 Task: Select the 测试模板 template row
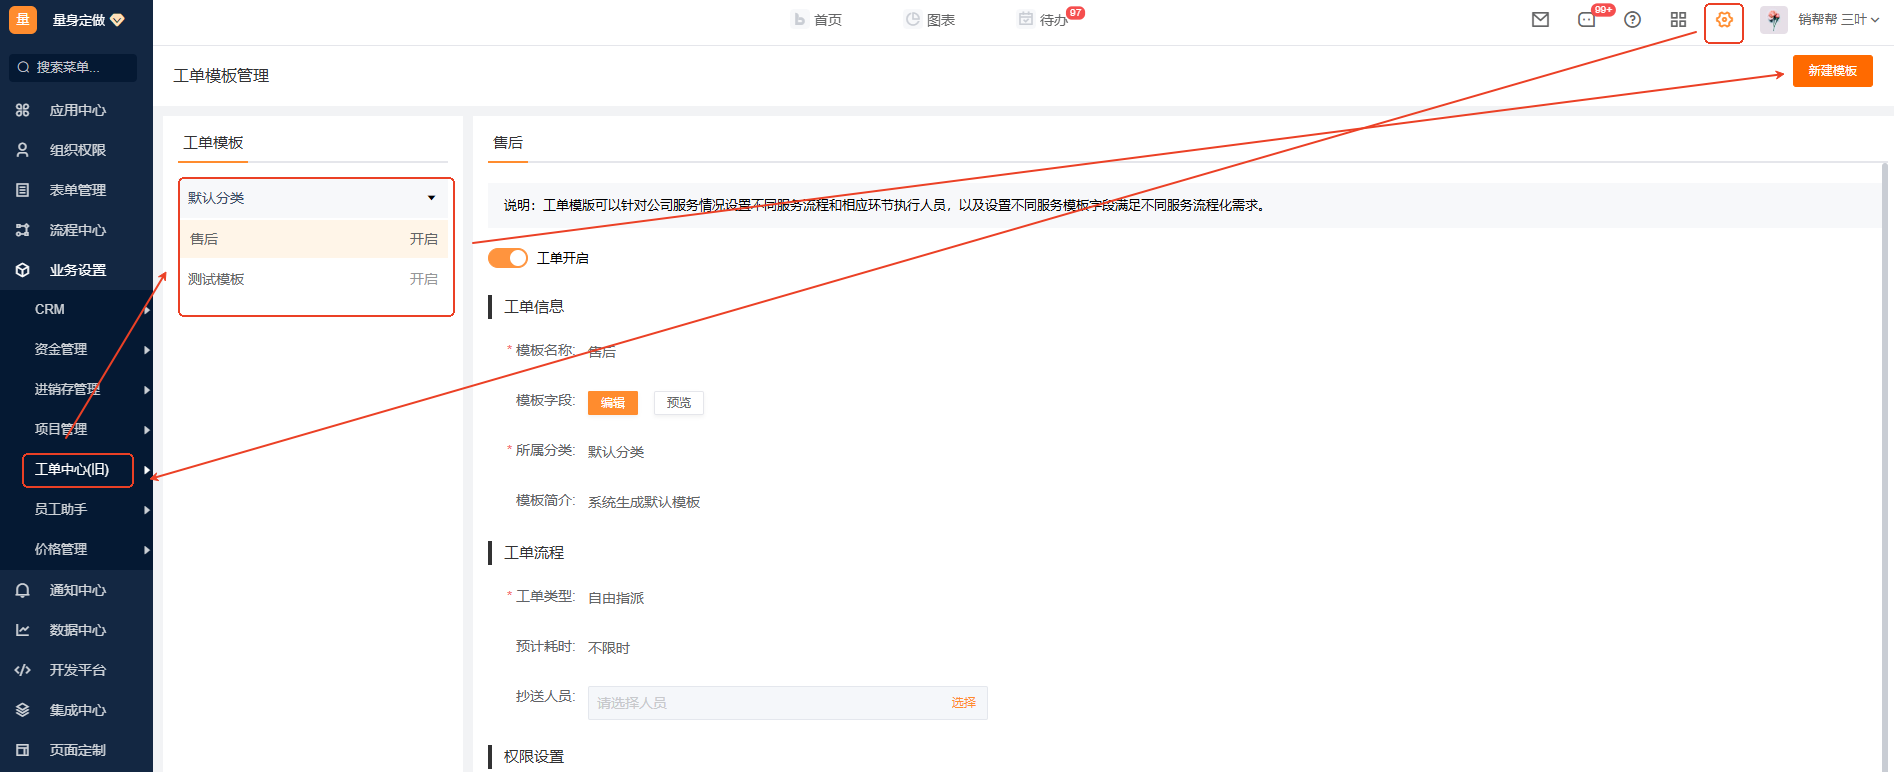click(314, 279)
